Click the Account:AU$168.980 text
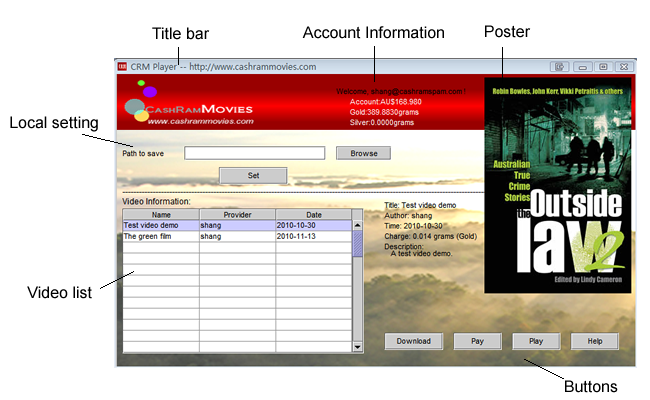The image size is (650, 400). click(x=386, y=102)
